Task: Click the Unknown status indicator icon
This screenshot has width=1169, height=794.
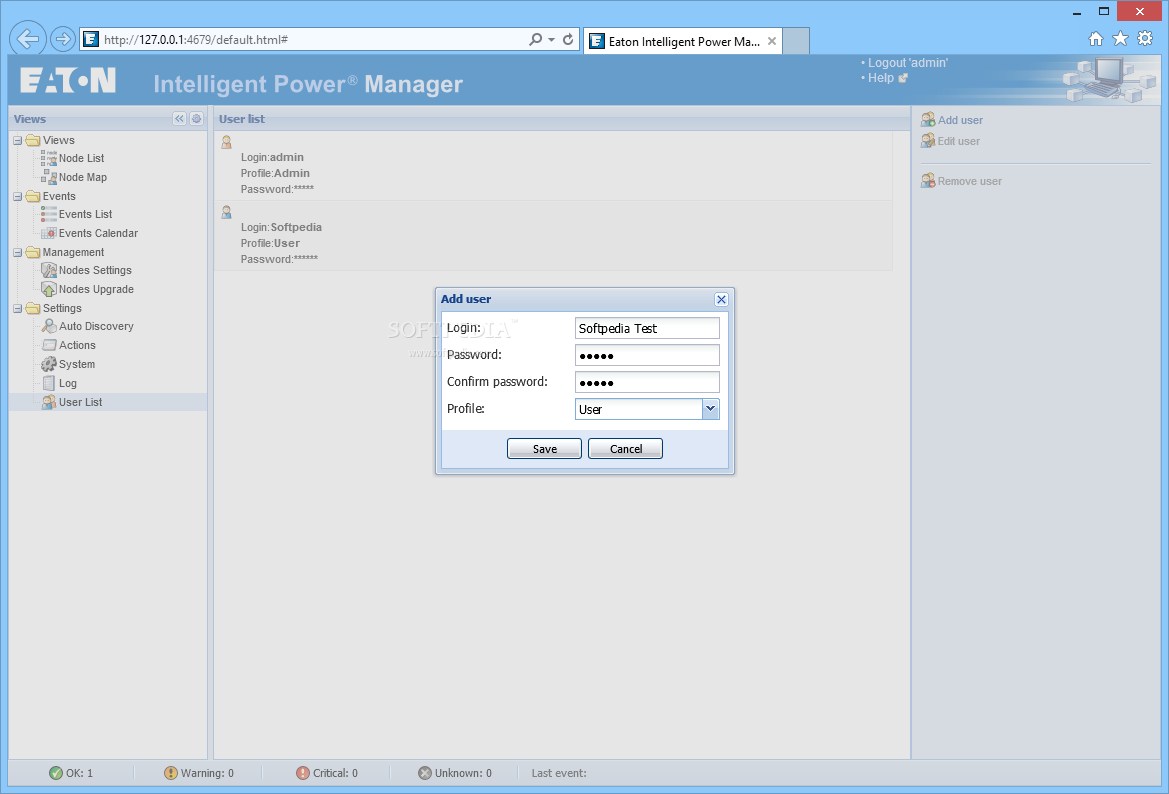Action: tap(425, 773)
